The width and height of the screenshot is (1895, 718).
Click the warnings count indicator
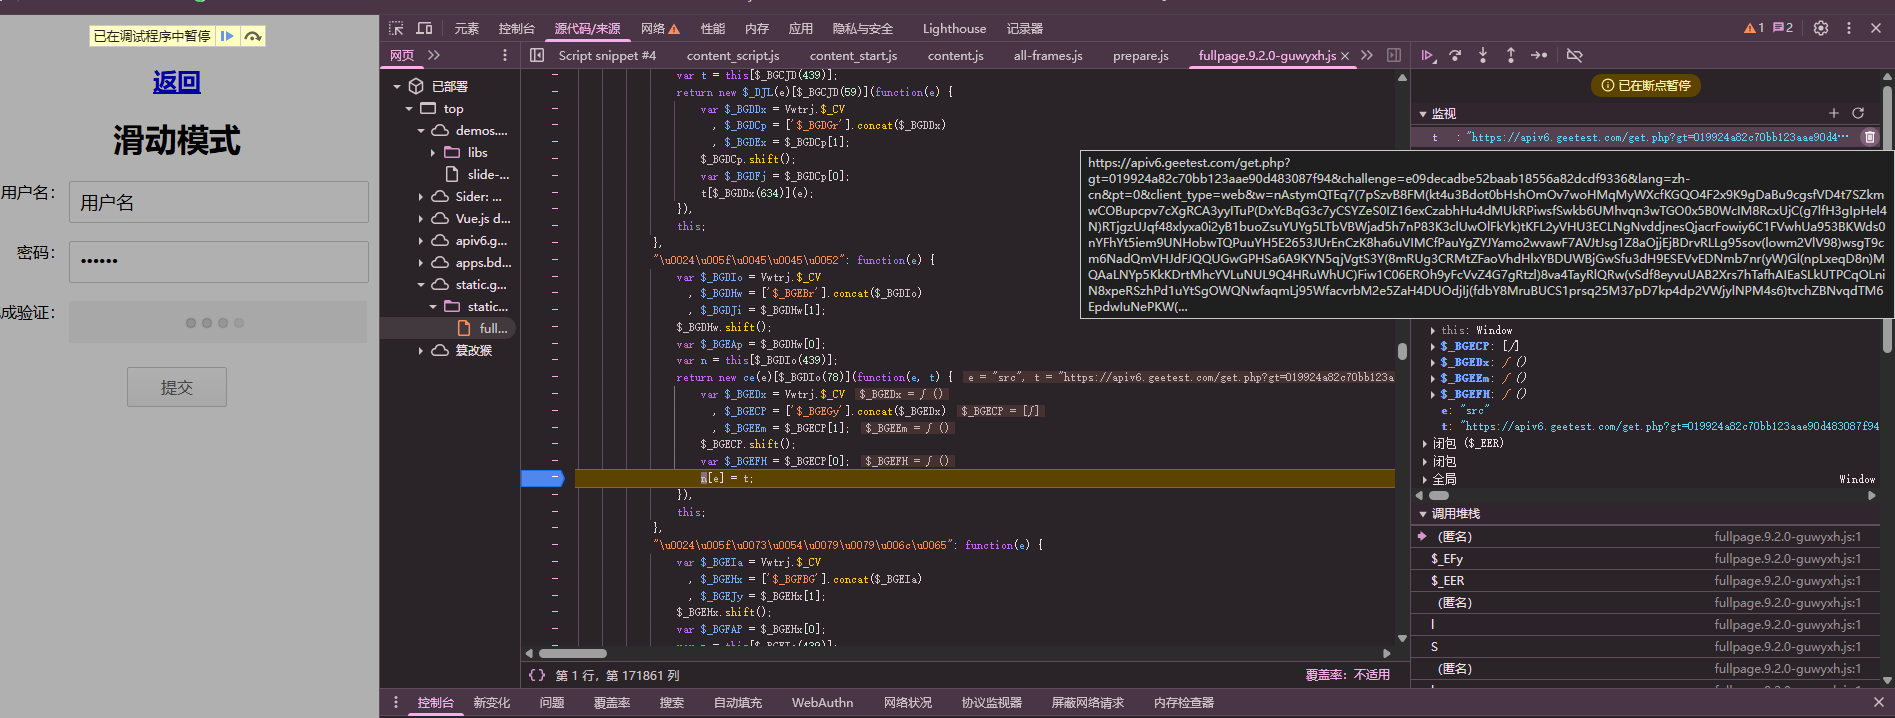[1754, 28]
